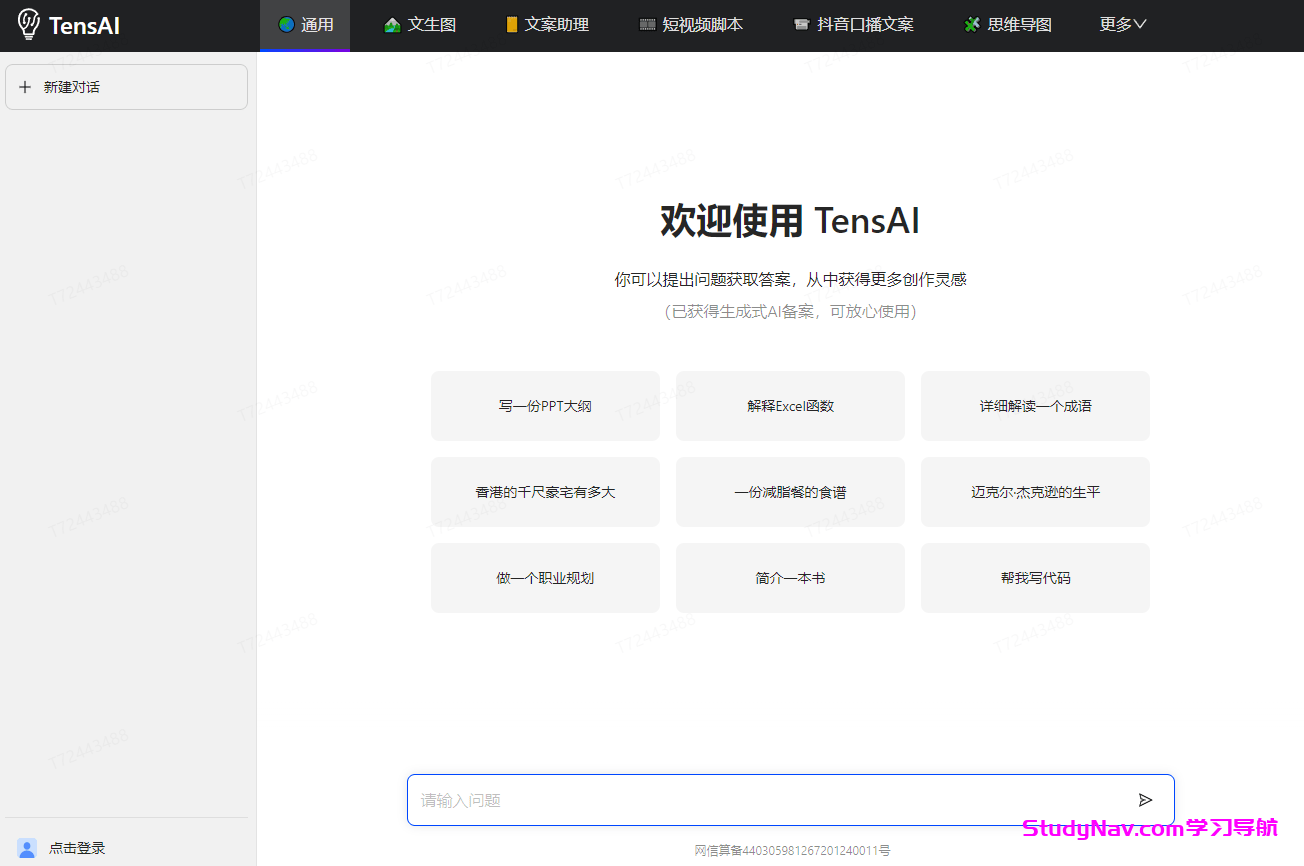Viewport: 1304px width, 866px height.
Task: Select the 写一份PPT大纲 prompt card
Action: [545, 406]
